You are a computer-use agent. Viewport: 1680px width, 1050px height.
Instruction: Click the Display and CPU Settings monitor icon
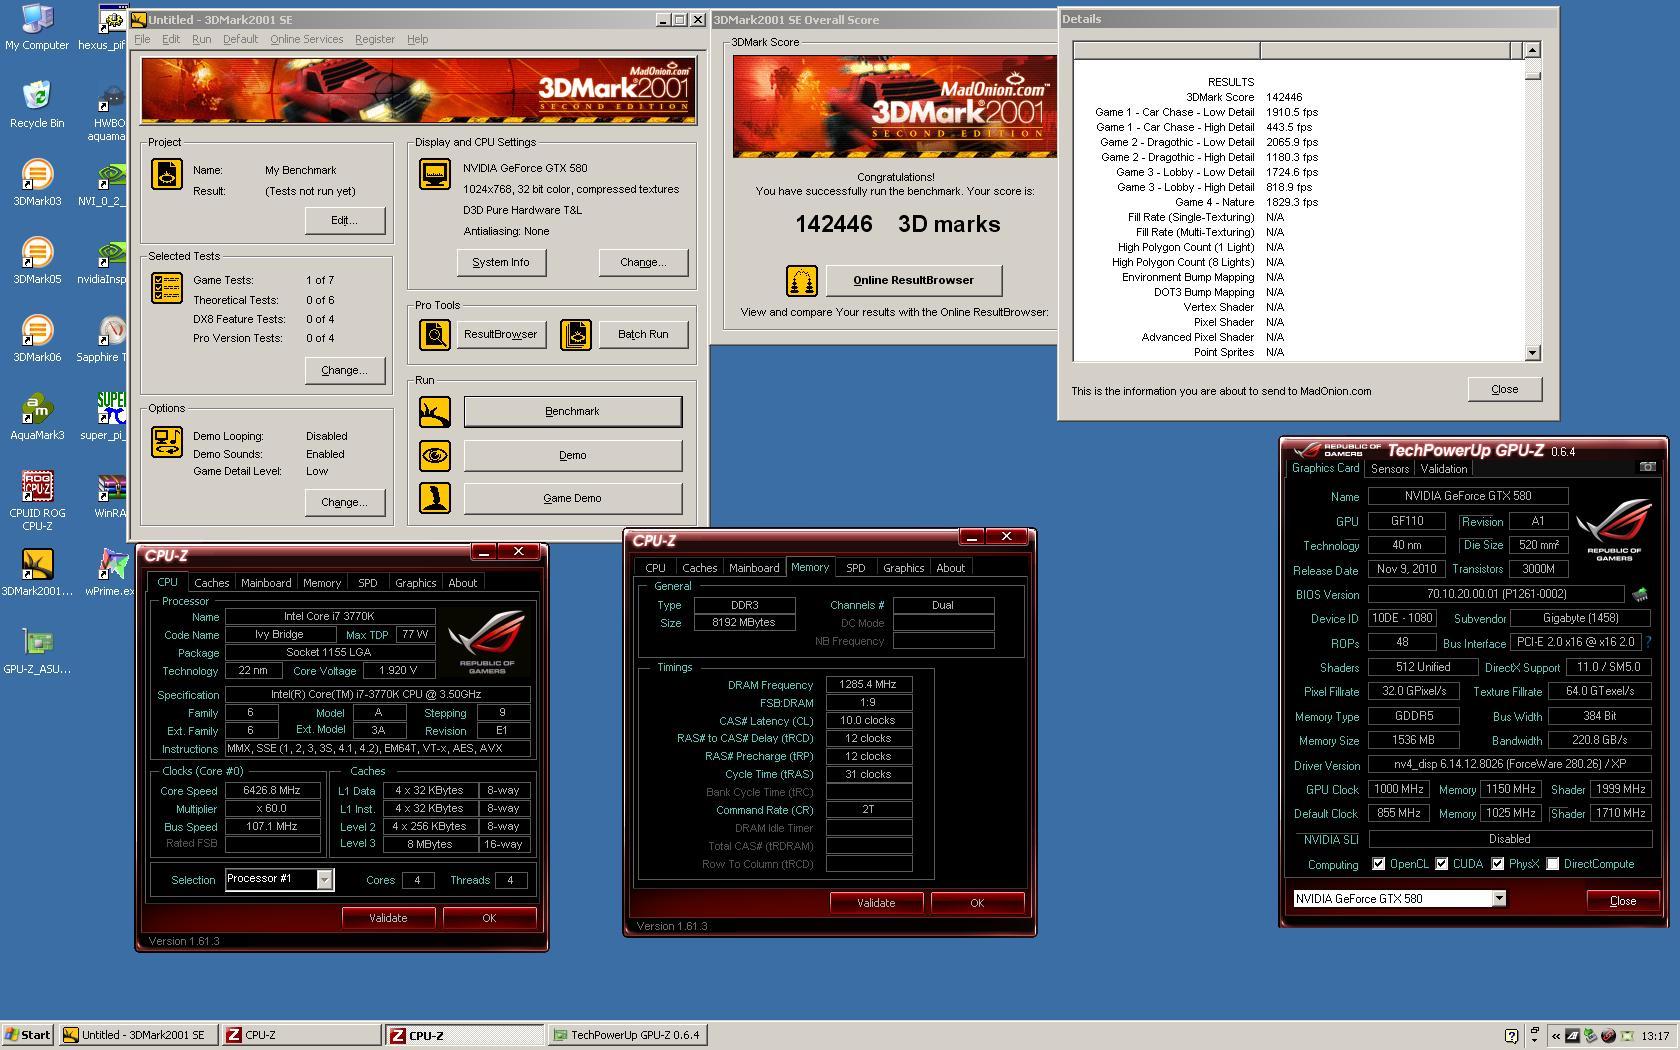coord(434,173)
